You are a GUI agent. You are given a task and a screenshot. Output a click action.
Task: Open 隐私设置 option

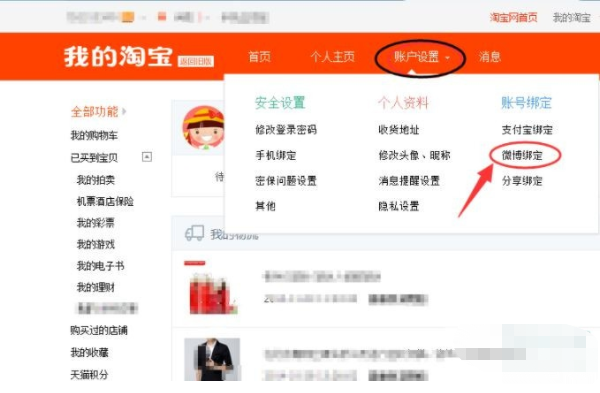[x=399, y=206]
